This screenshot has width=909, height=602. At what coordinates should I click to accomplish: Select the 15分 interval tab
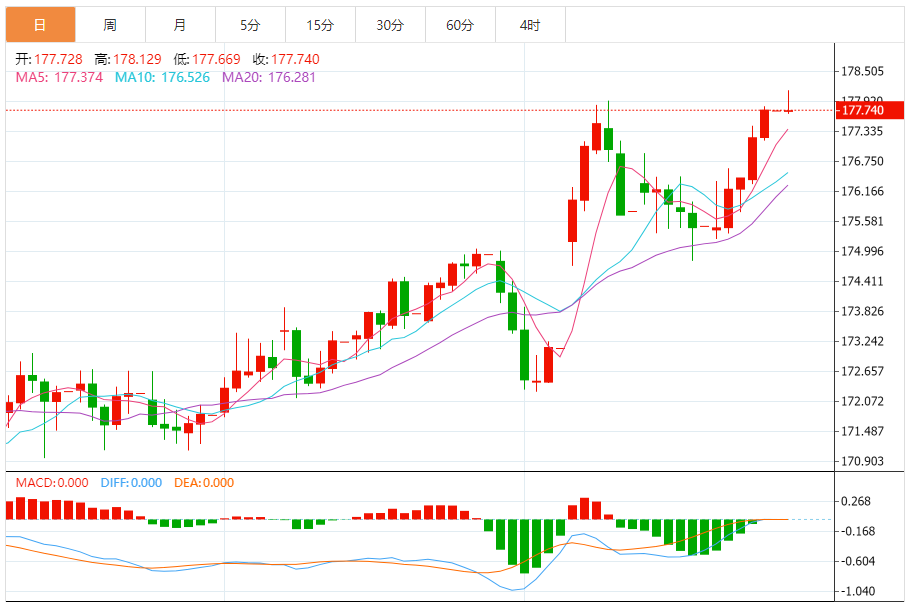click(x=320, y=25)
